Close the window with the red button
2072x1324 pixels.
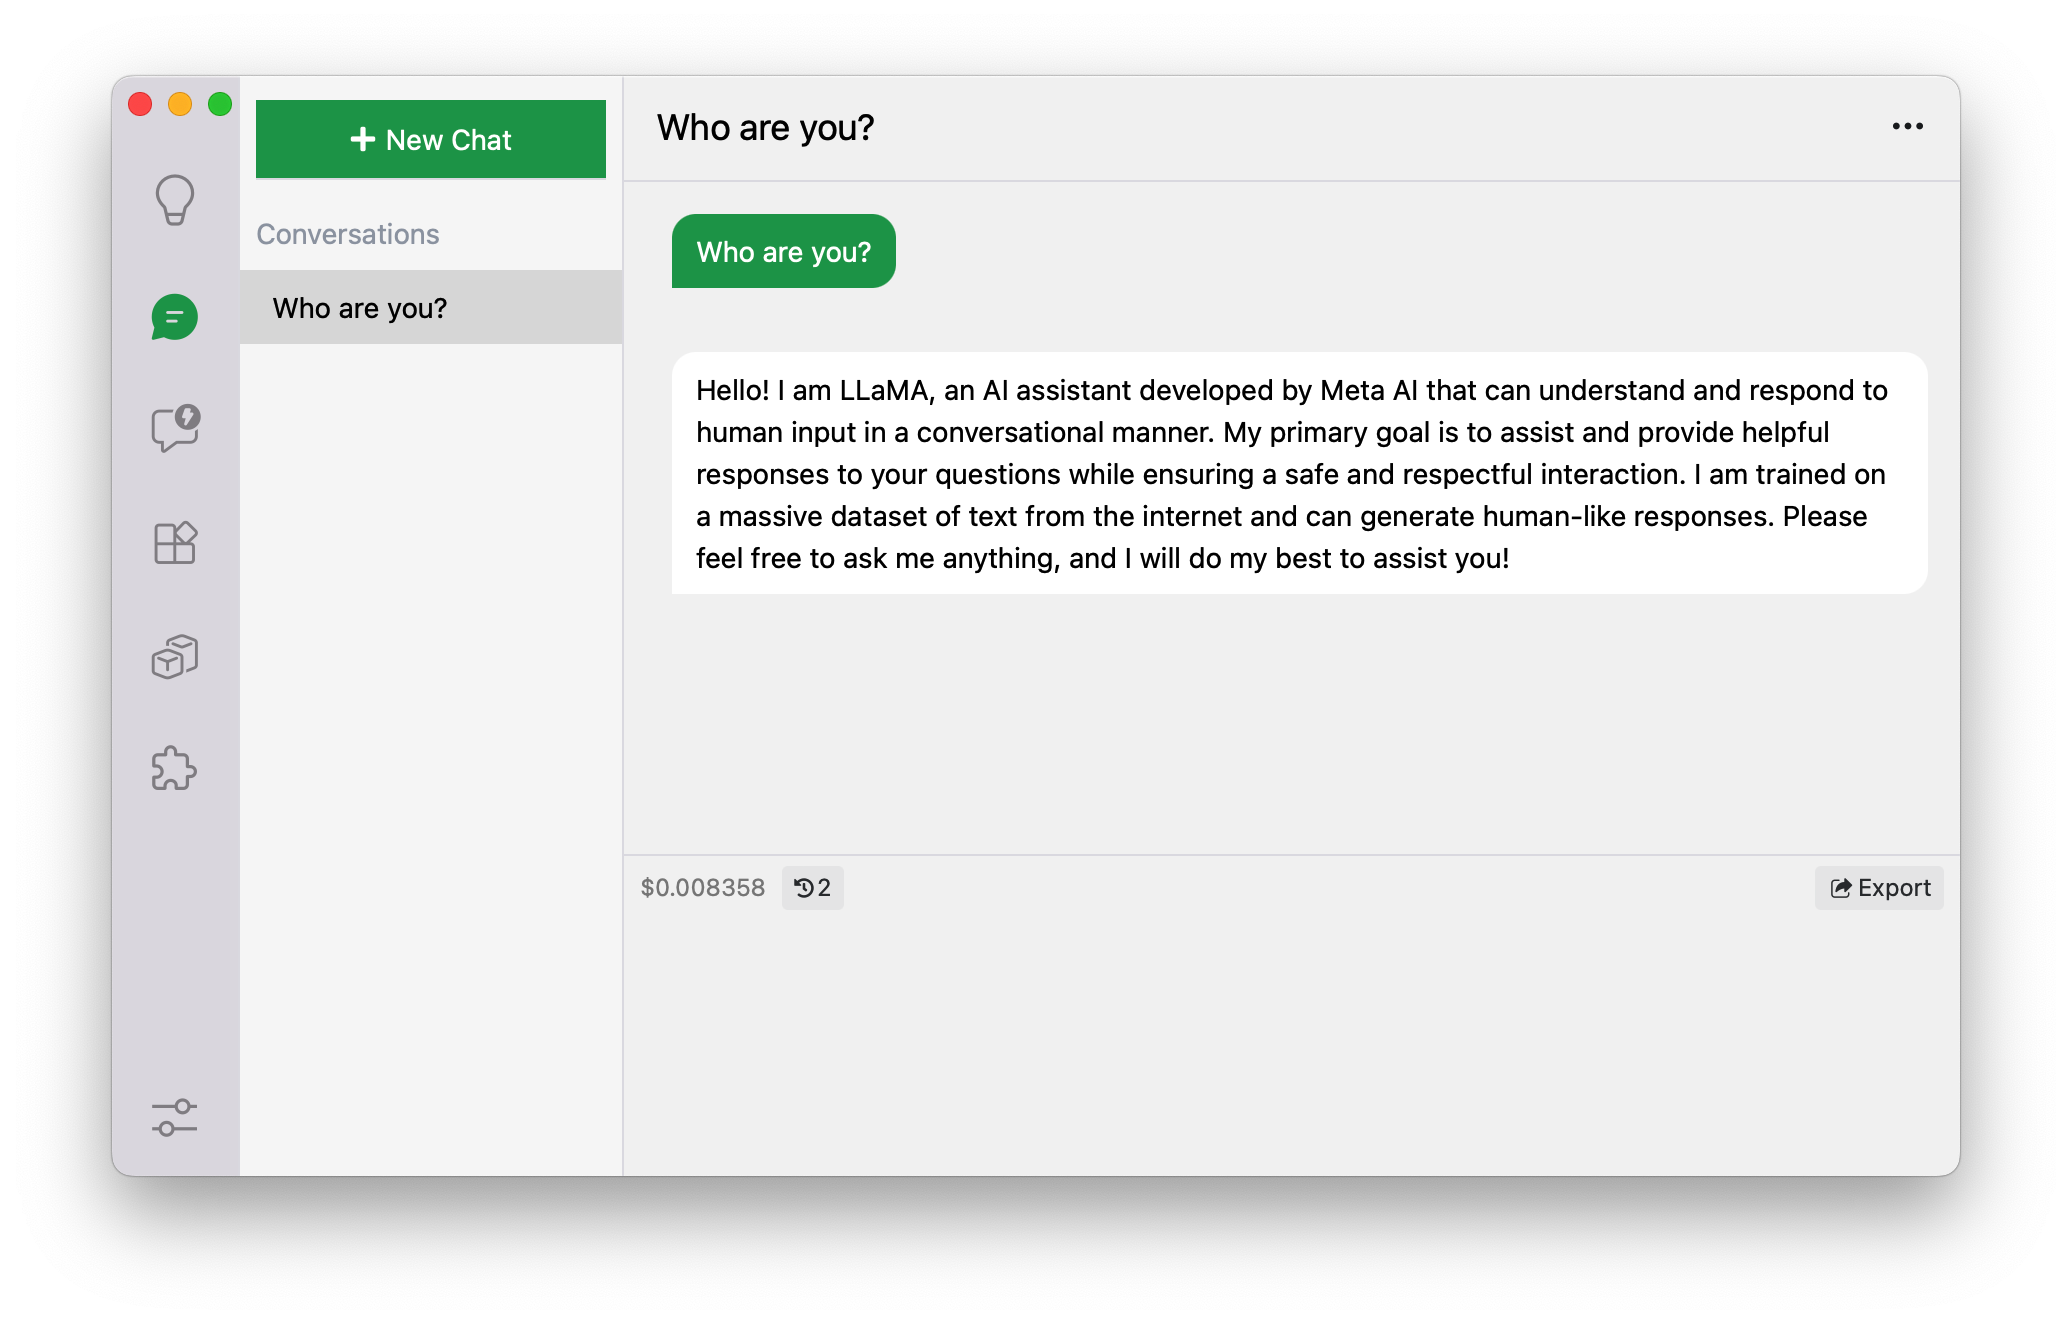tap(140, 104)
